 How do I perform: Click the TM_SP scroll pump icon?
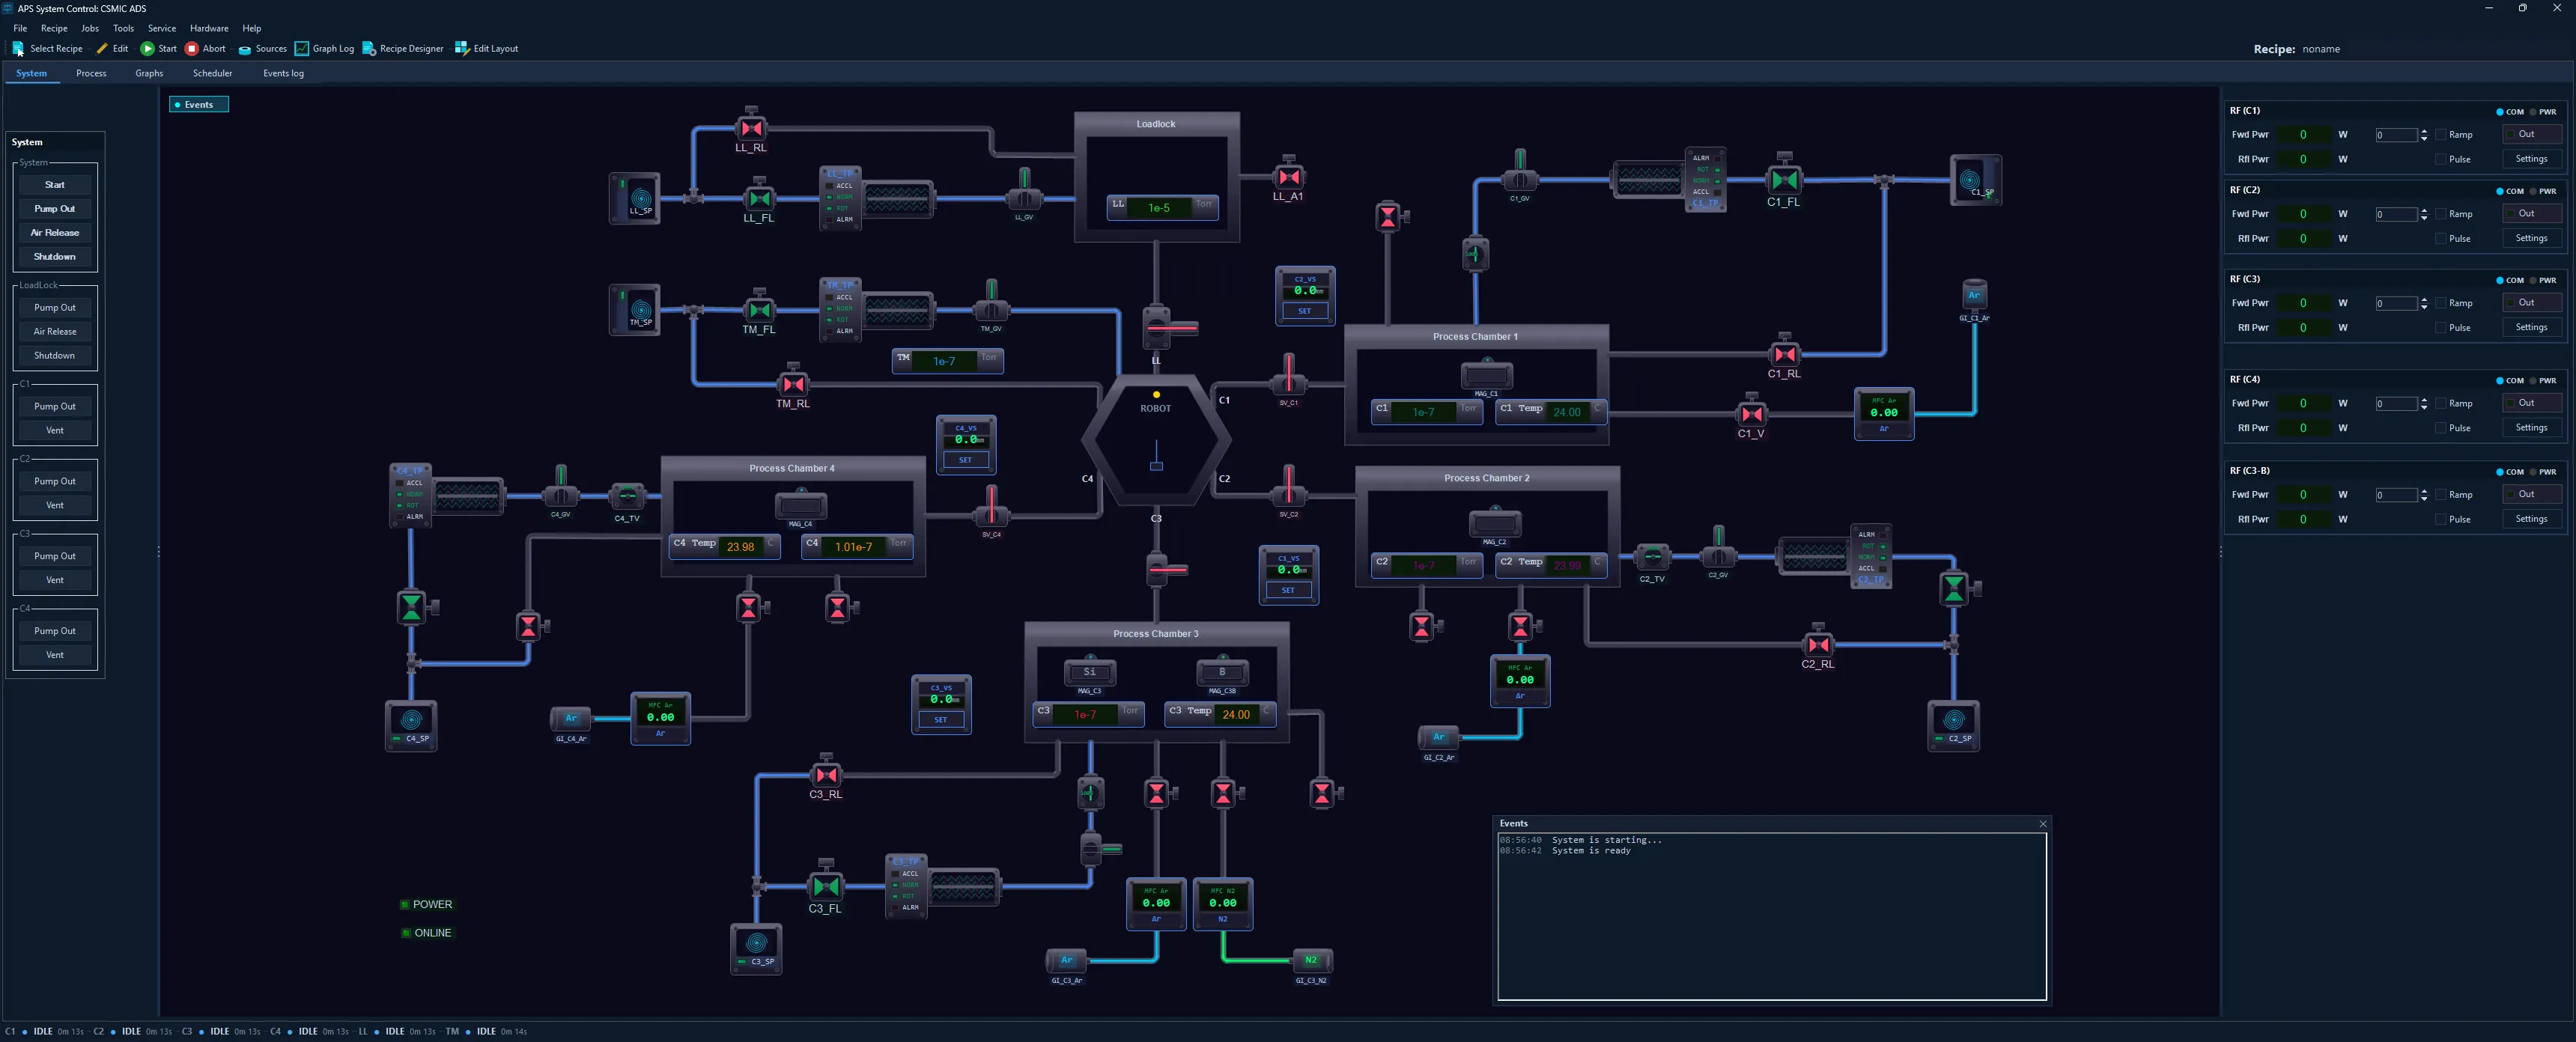coord(636,310)
